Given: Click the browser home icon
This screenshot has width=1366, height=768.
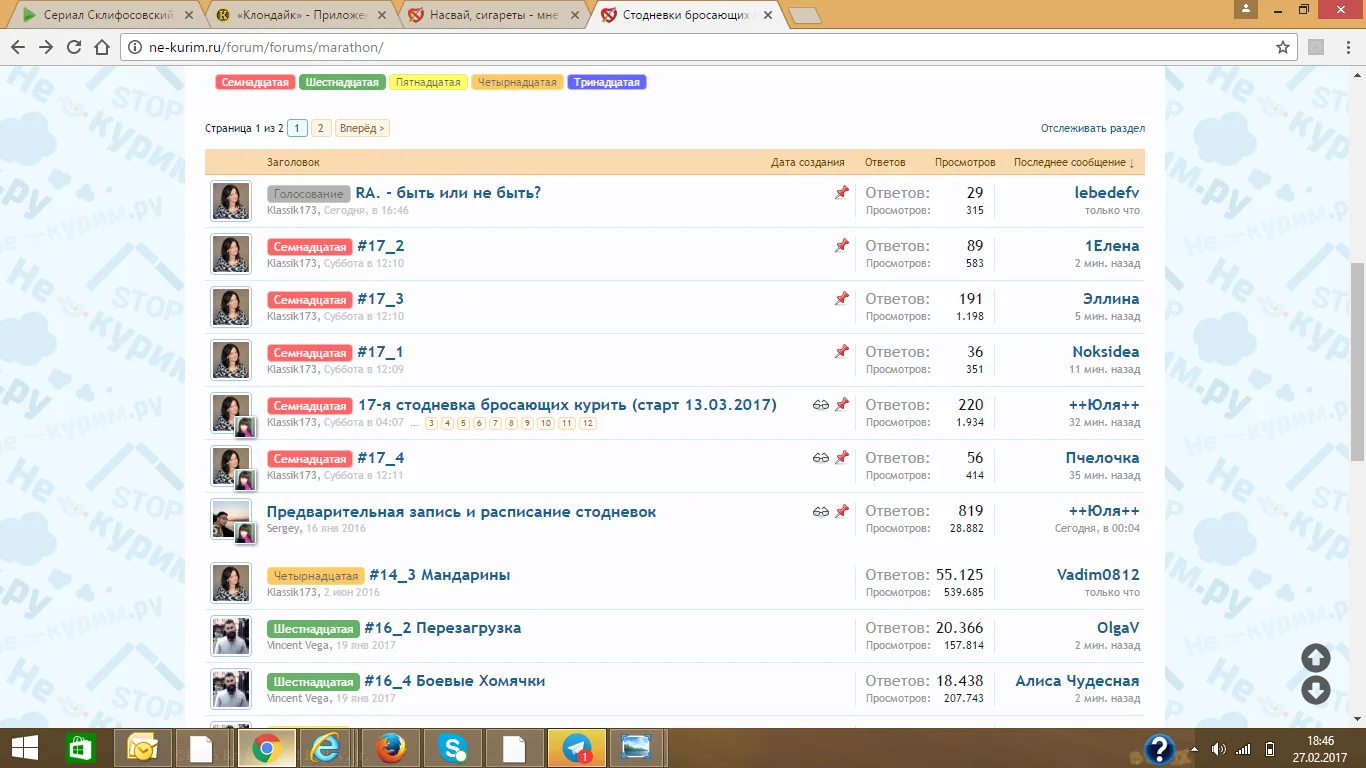Looking at the screenshot, I should tap(102, 47).
